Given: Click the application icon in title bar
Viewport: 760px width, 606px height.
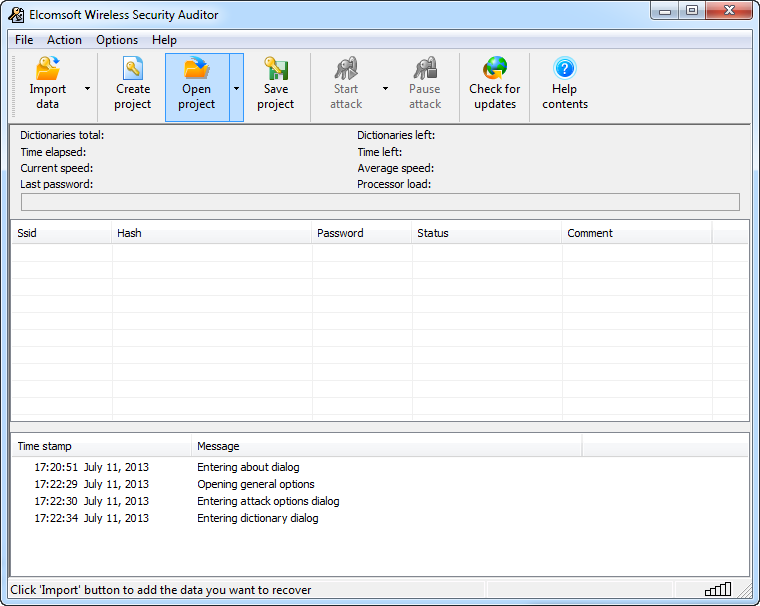Looking at the screenshot, I should (x=16, y=15).
